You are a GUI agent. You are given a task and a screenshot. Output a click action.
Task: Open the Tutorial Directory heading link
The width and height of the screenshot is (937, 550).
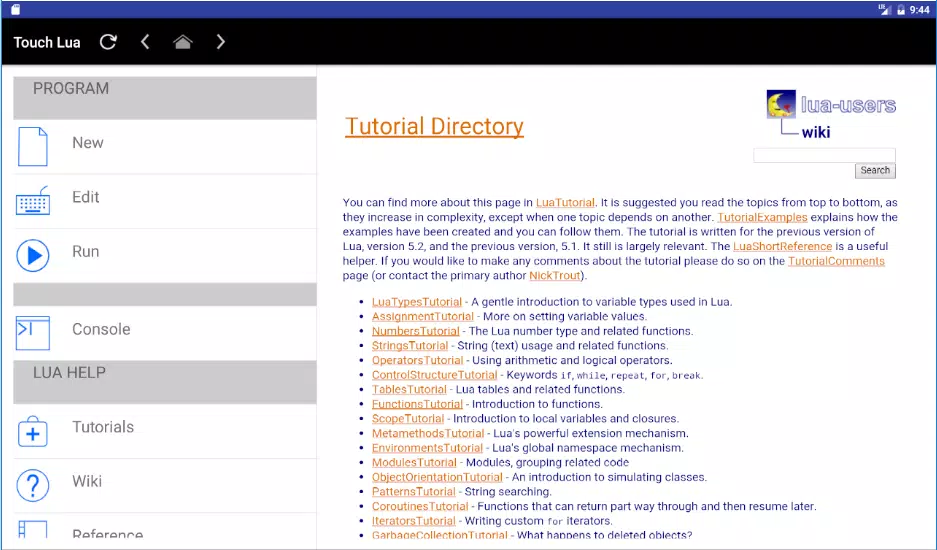click(434, 126)
